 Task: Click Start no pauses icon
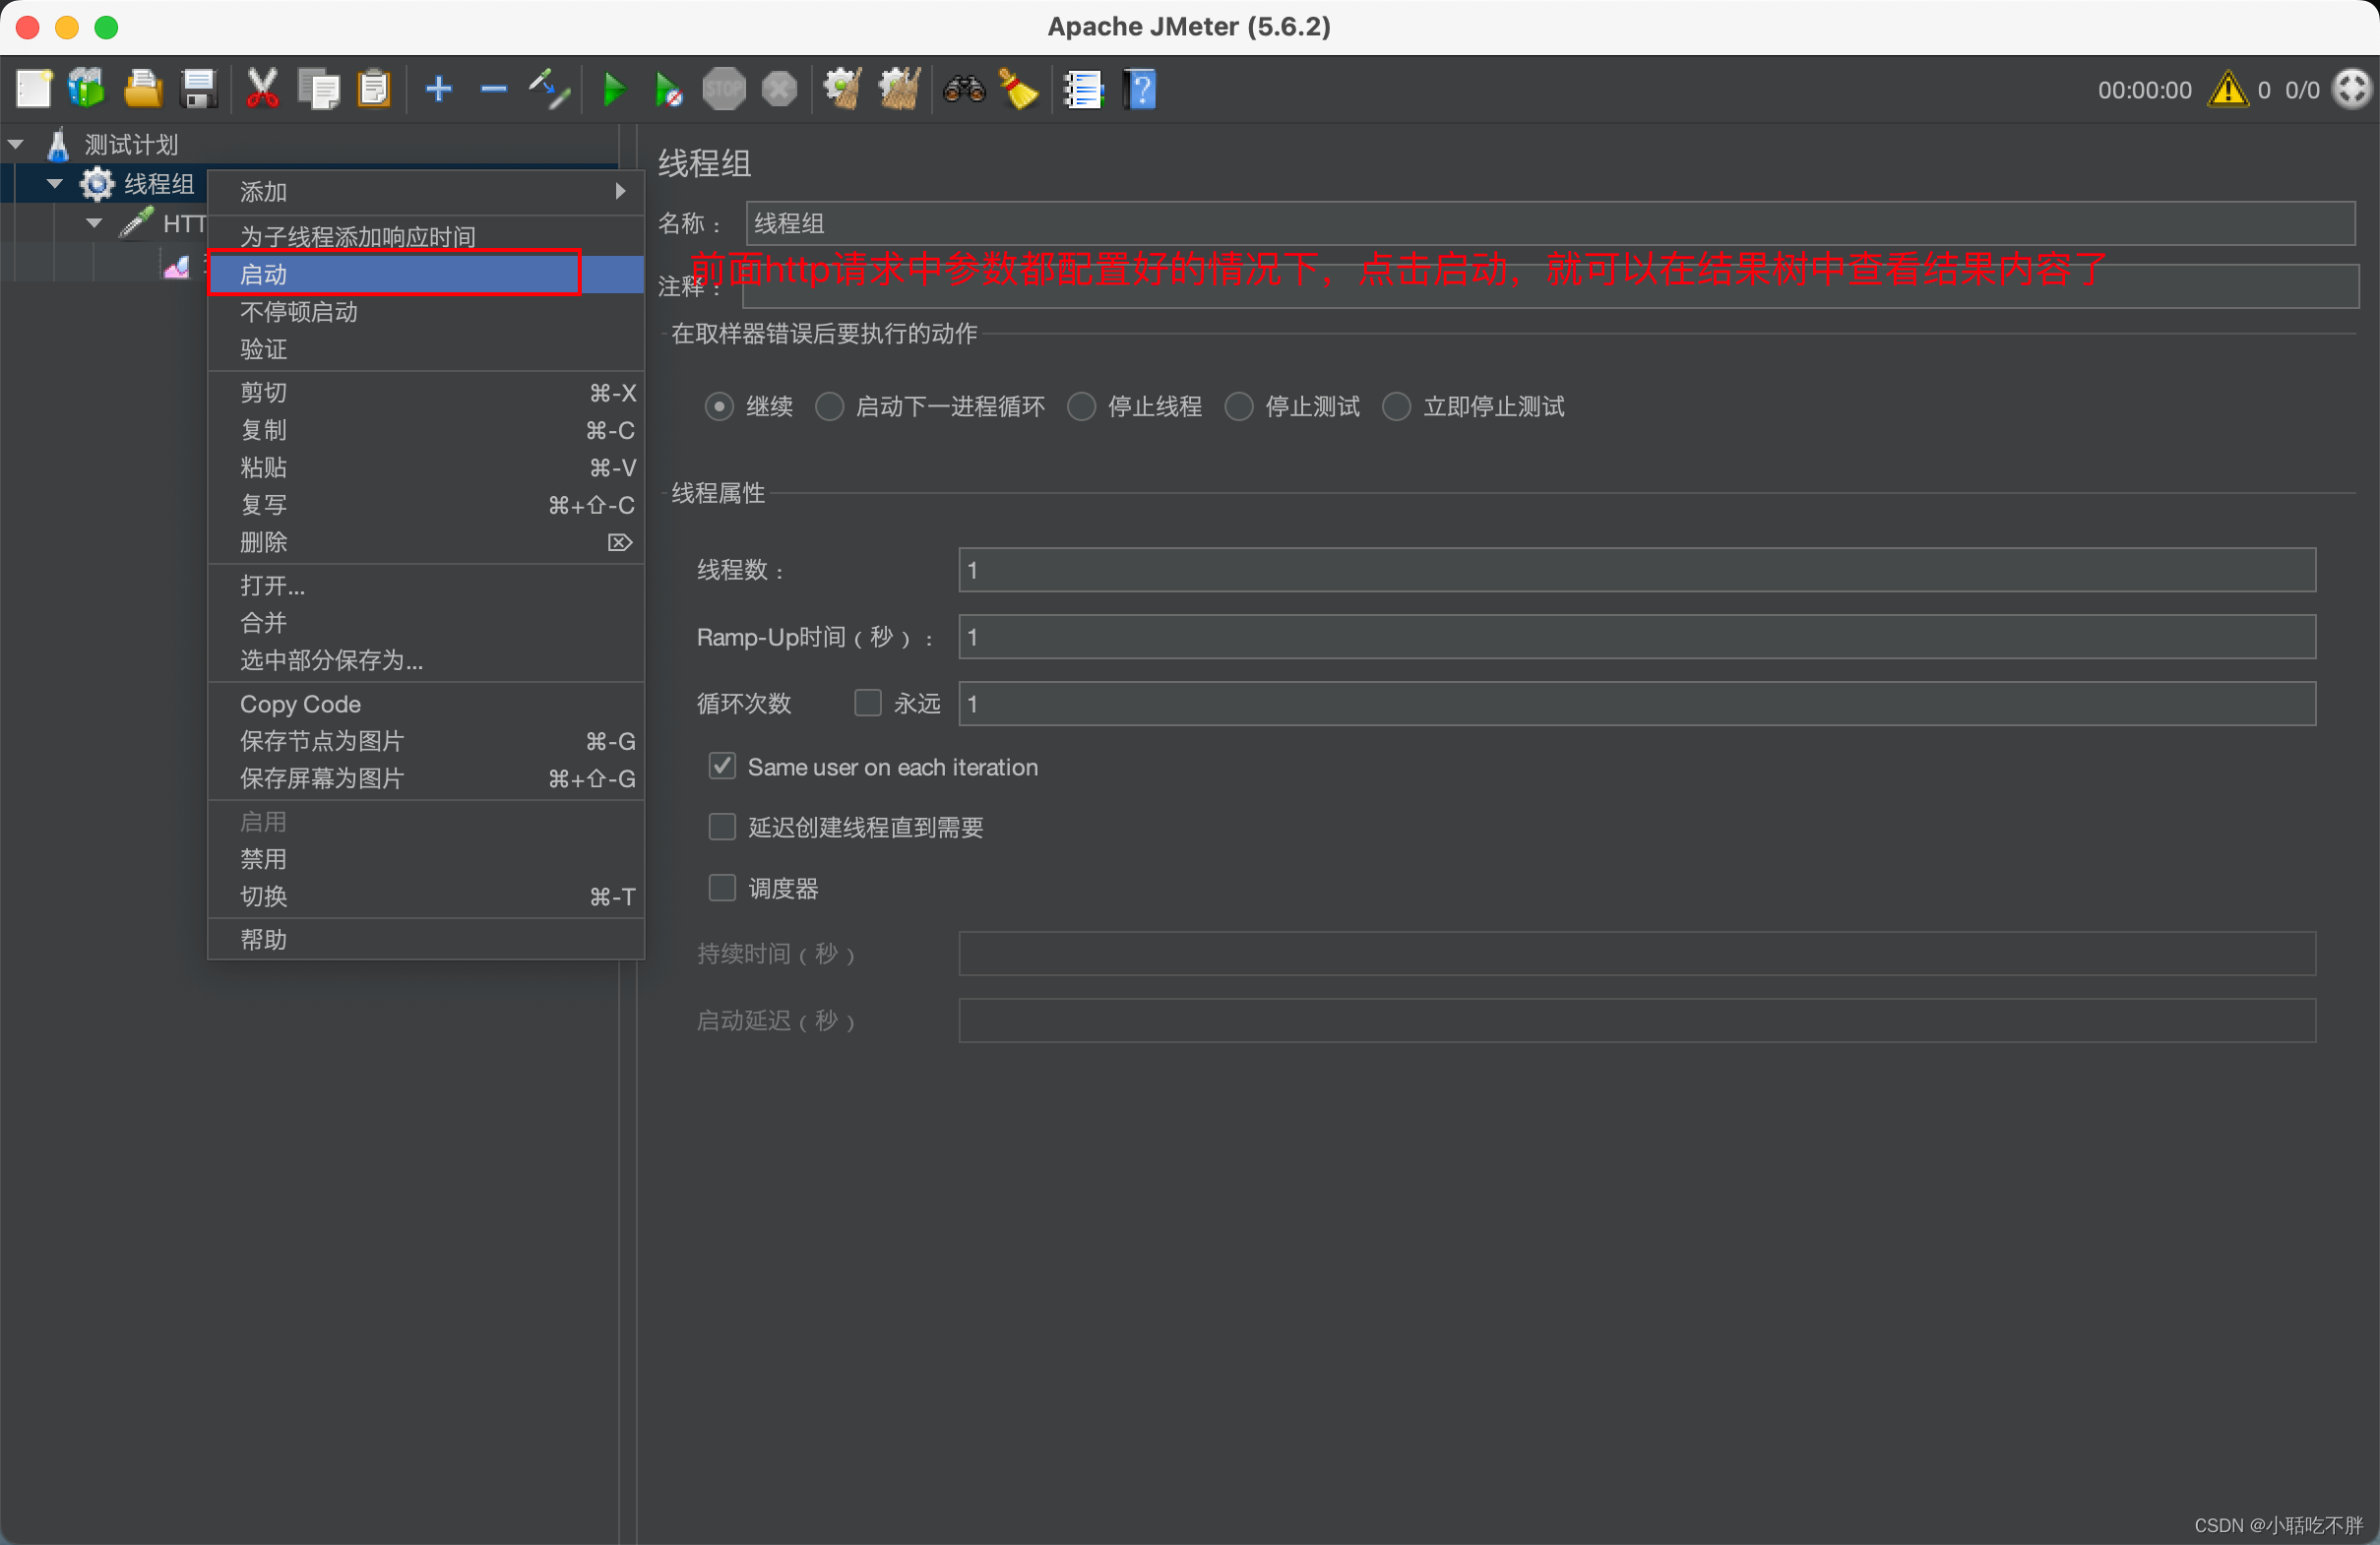[x=668, y=89]
